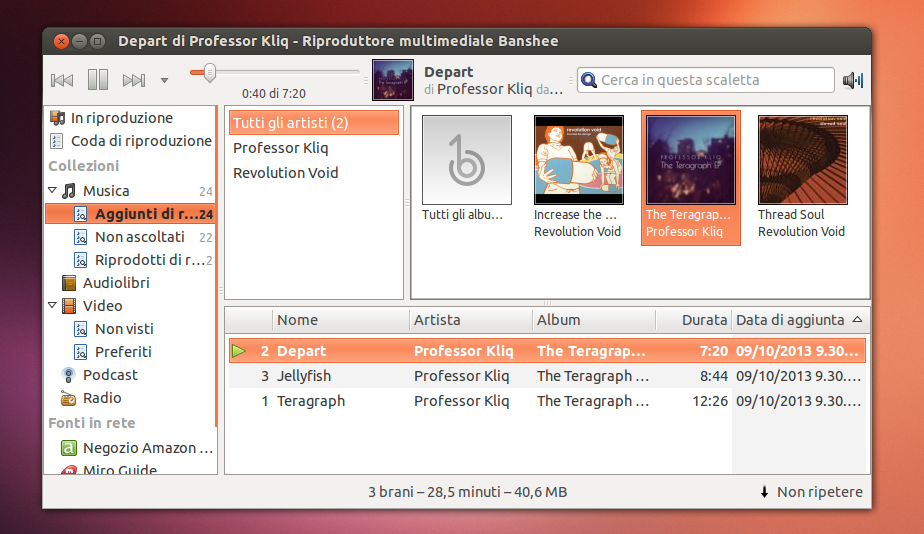Sort tracks by Durata column
The height and width of the screenshot is (534, 924).
pos(694,320)
